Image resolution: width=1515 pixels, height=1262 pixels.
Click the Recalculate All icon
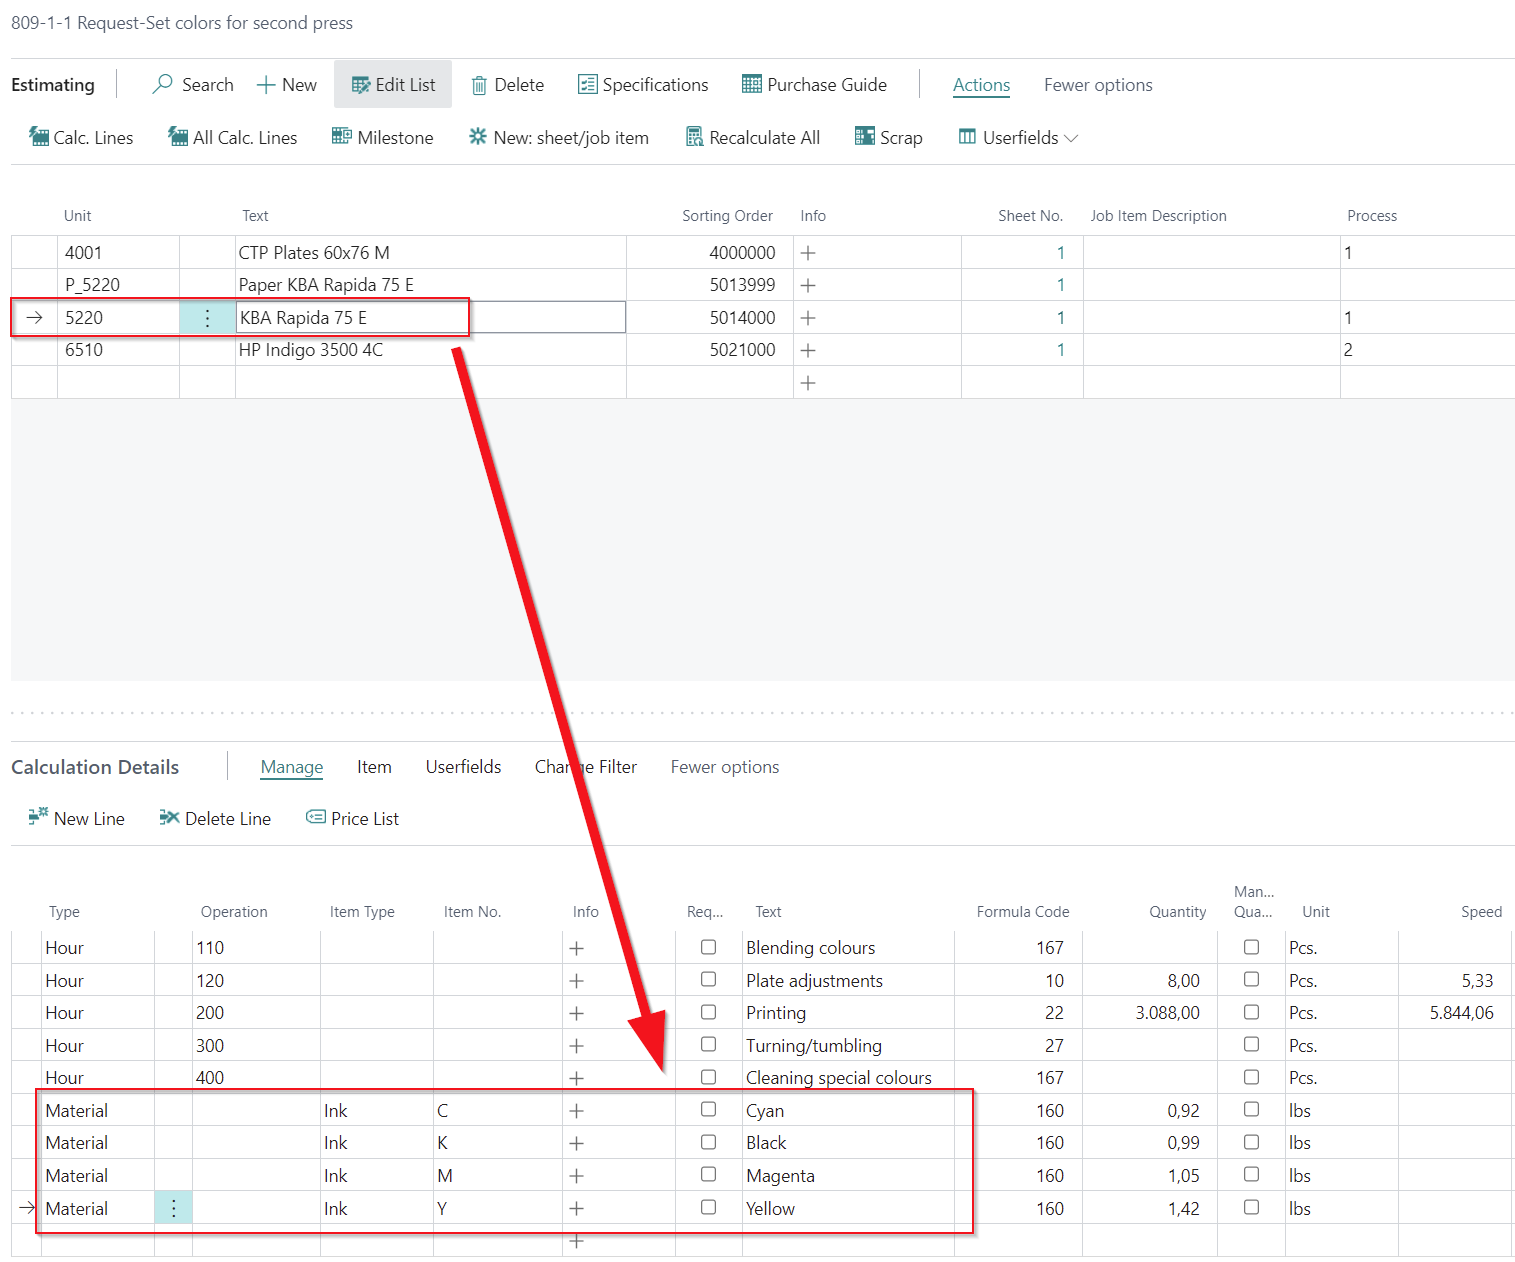click(x=694, y=136)
